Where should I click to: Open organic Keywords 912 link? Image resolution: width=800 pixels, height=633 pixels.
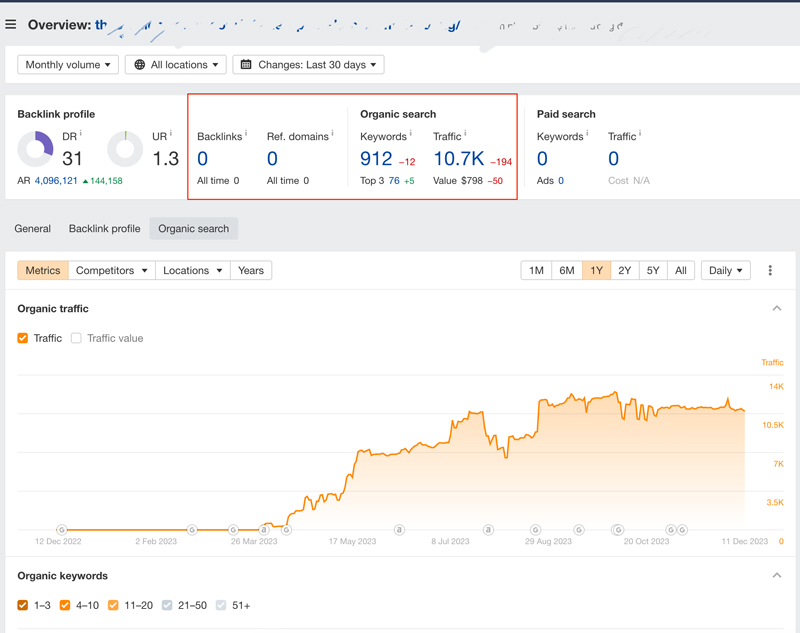pos(376,159)
